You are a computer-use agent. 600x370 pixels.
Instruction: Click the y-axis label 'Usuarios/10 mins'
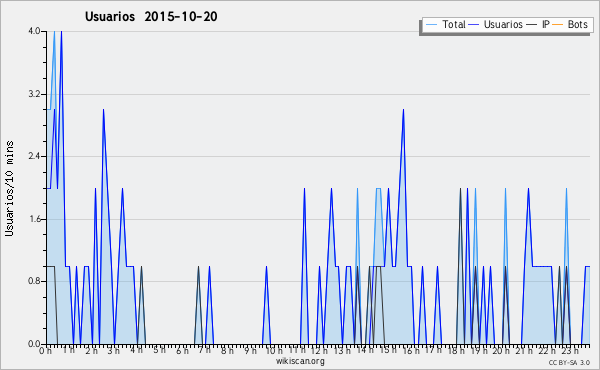point(9,188)
